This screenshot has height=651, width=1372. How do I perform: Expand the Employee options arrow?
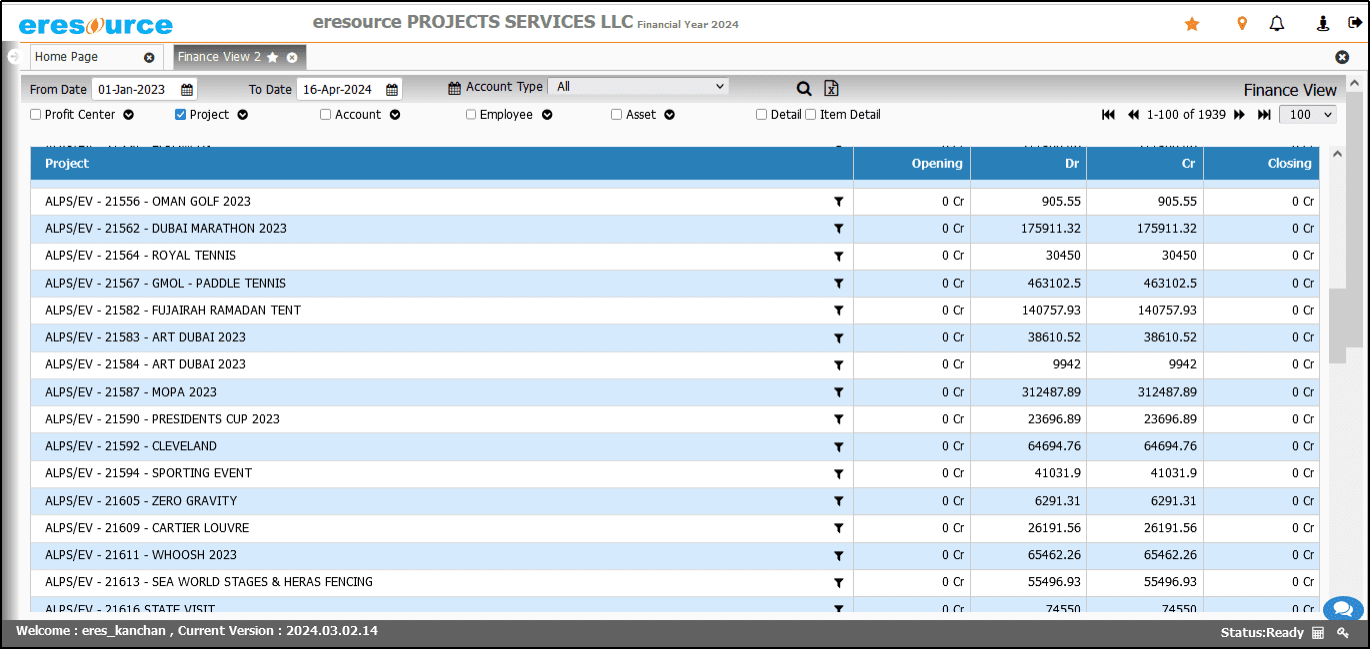(547, 115)
